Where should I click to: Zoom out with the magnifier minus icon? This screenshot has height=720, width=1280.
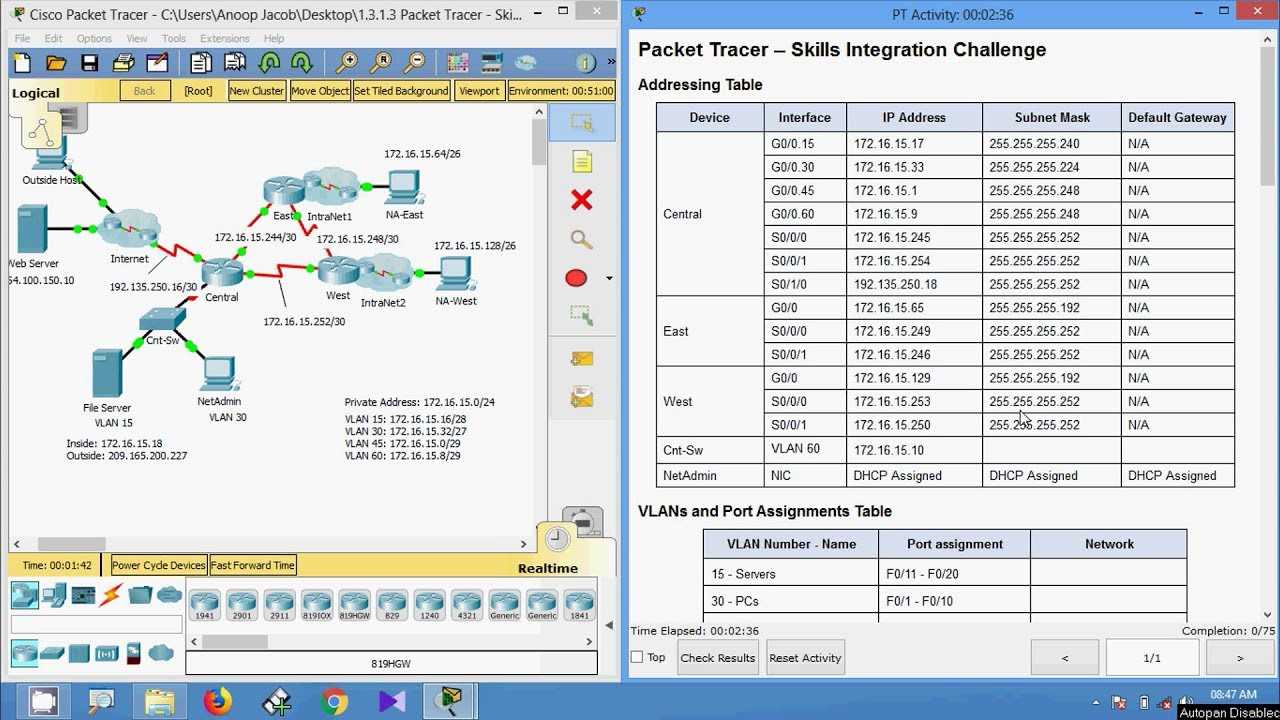pyautogui.click(x=414, y=63)
